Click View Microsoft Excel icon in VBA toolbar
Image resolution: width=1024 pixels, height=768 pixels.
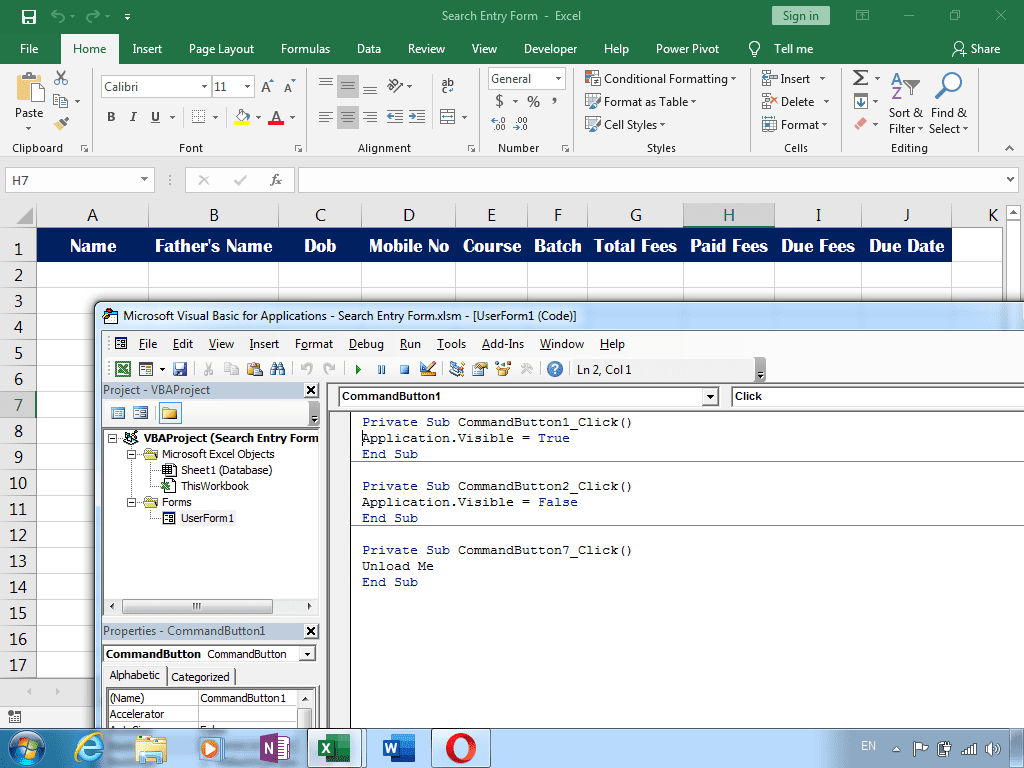click(123, 369)
